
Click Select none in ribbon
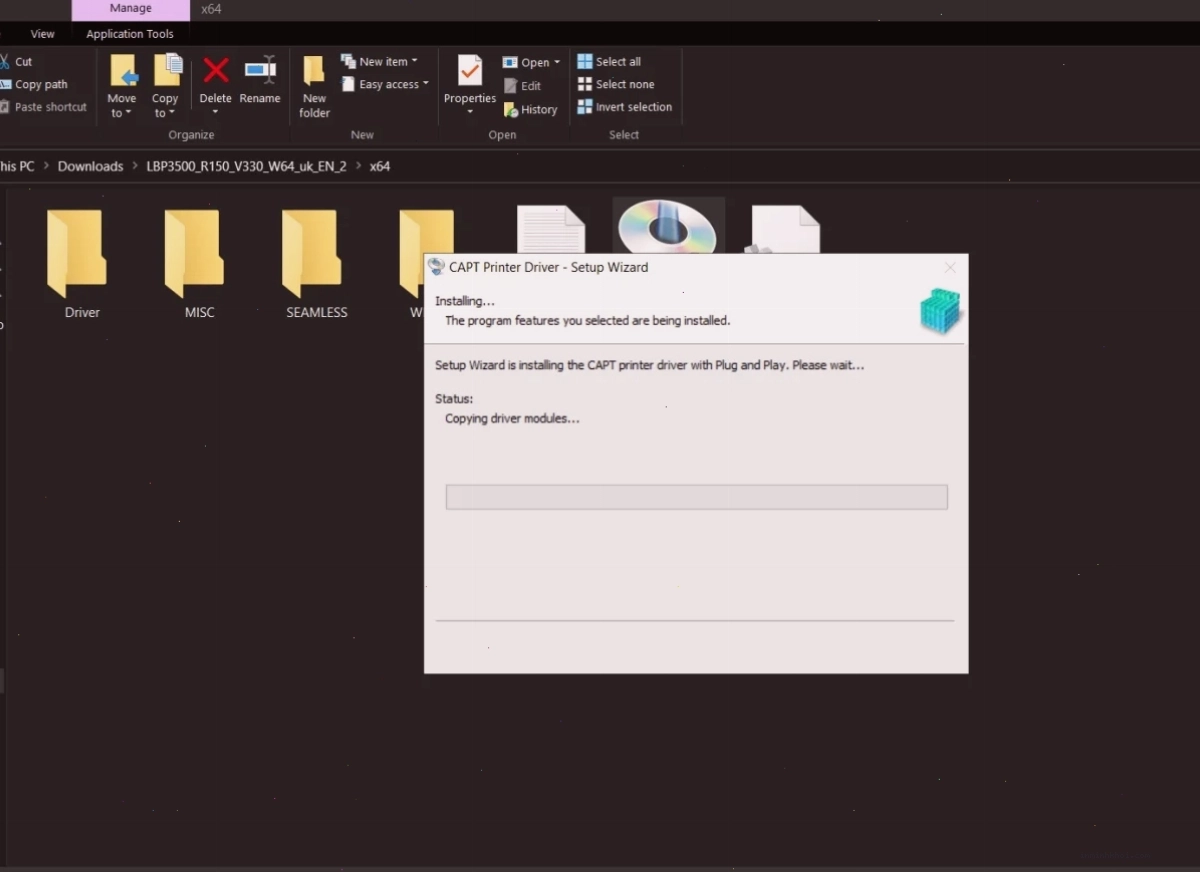tap(616, 84)
